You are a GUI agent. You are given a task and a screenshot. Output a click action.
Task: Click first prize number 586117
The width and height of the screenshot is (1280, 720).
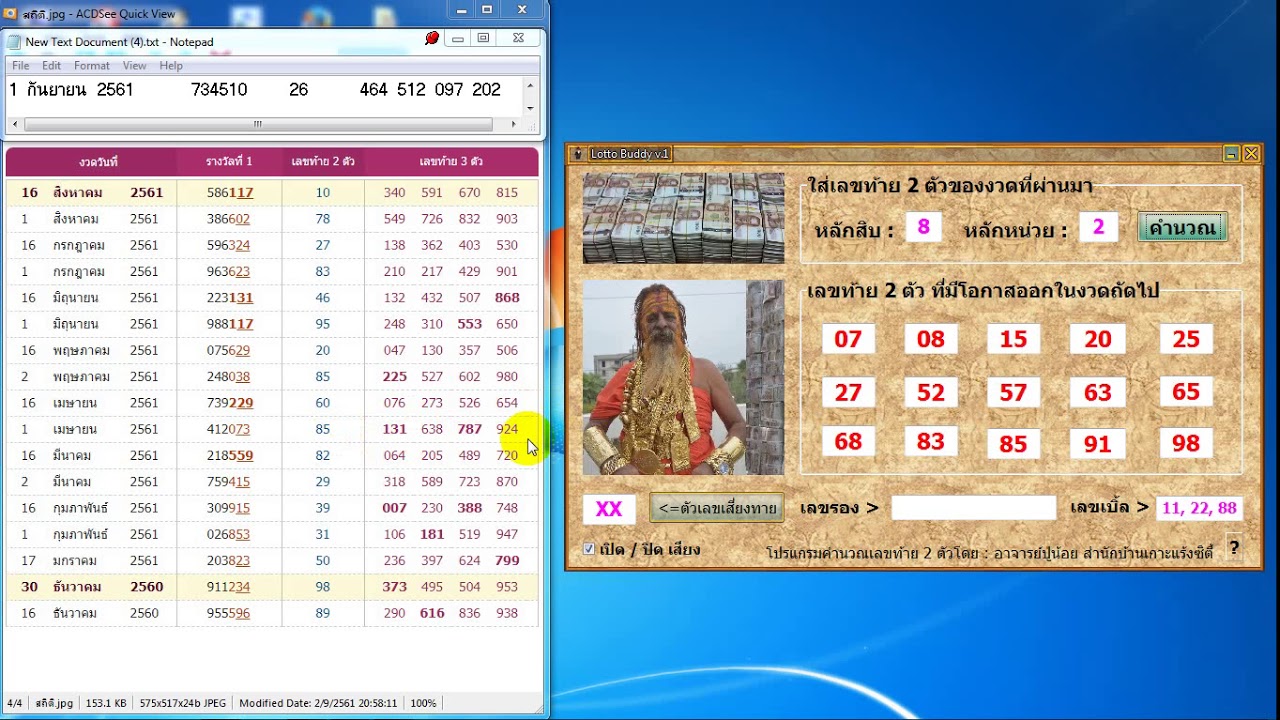[x=230, y=192]
